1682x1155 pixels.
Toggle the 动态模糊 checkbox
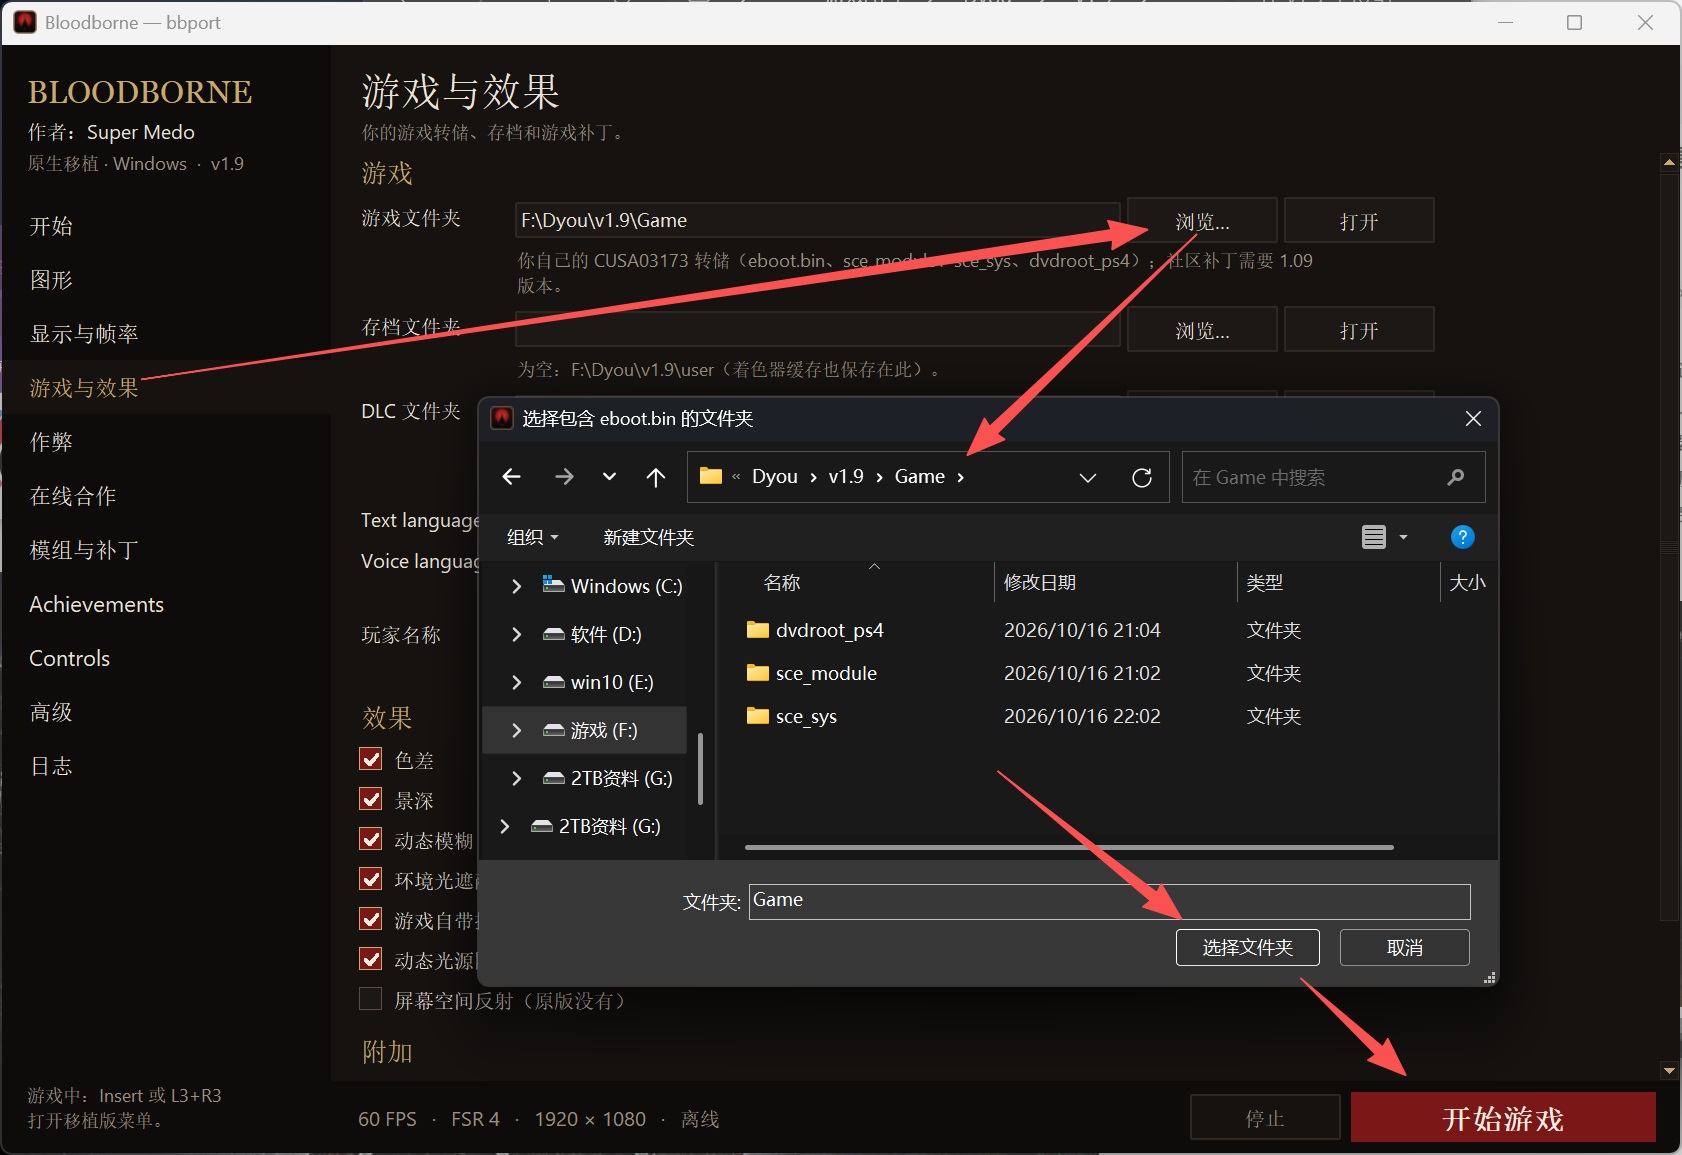pos(371,839)
